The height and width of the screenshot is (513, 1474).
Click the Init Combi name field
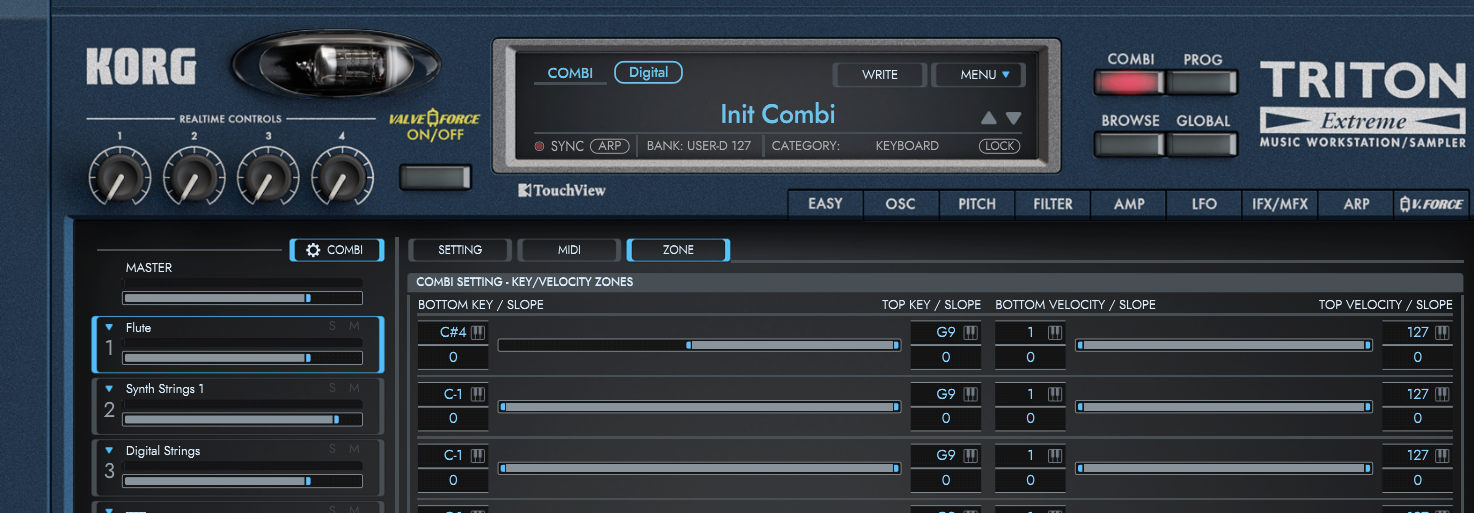pos(778,114)
